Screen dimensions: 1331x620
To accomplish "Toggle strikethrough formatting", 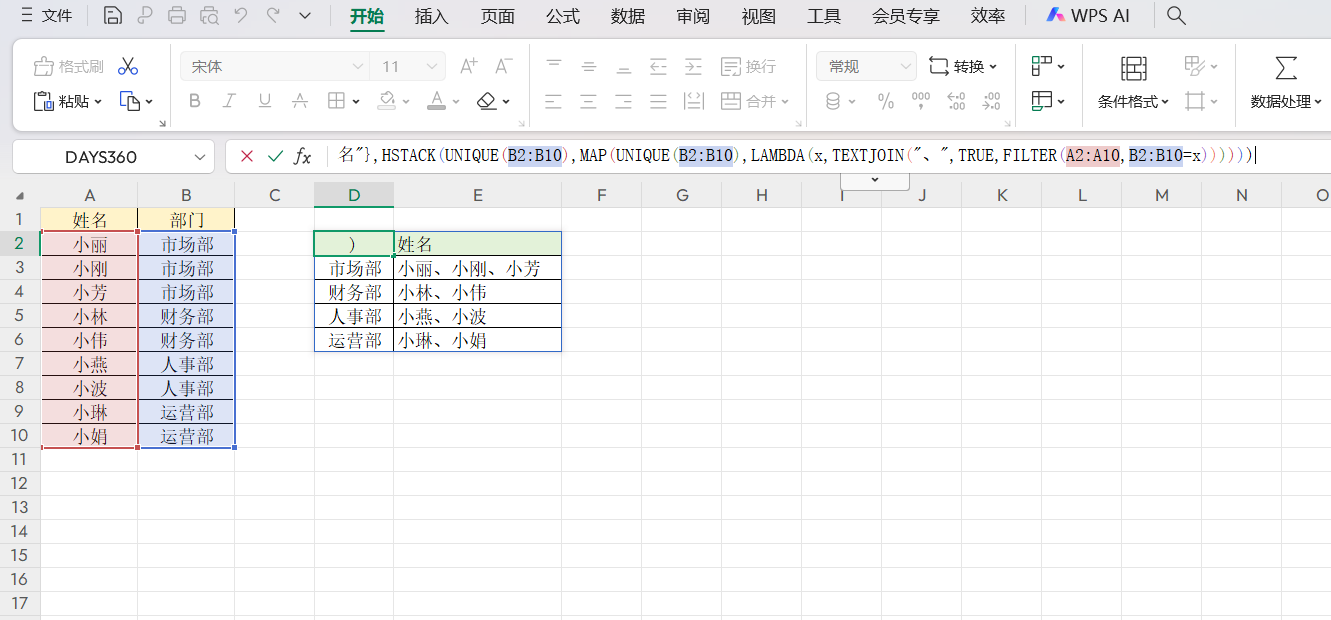I will coord(299,101).
